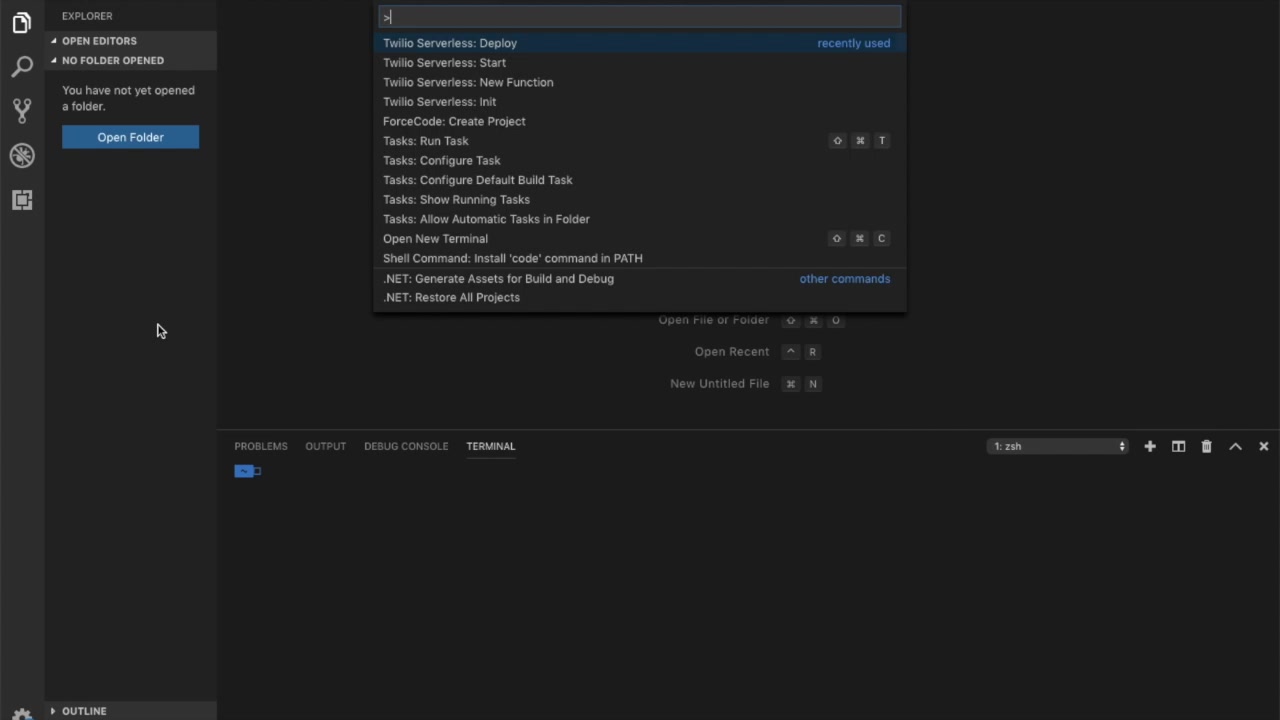Image resolution: width=1280 pixels, height=720 pixels.
Task: Run .NET: Generate Assets for Build and Debug
Action: (640, 279)
